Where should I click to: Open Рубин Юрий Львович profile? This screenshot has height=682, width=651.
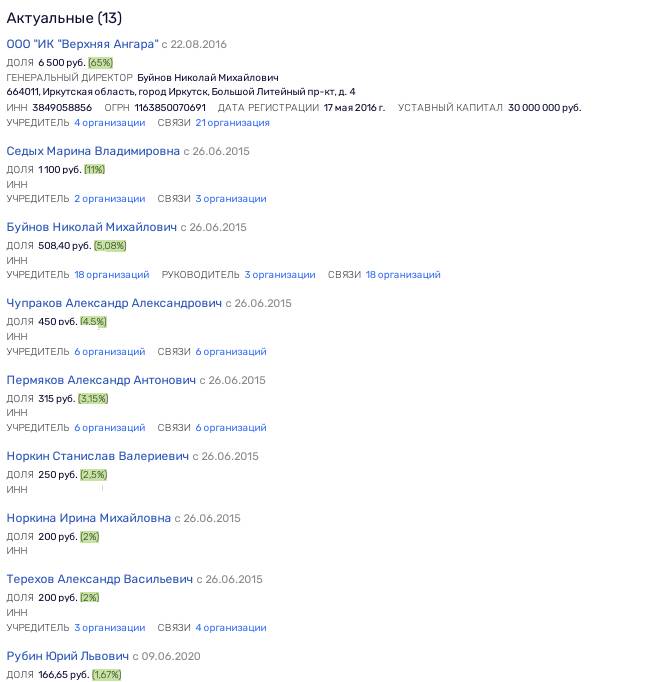coord(68,656)
